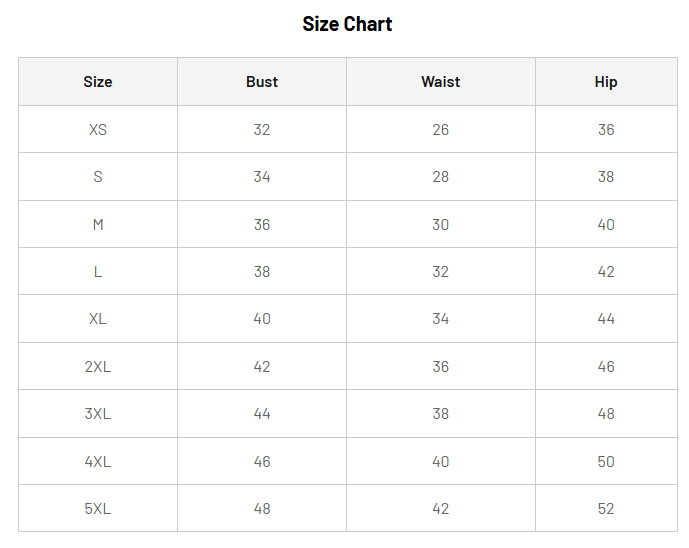
Task: Click the hip value for size 5XL
Action: [x=606, y=509]
